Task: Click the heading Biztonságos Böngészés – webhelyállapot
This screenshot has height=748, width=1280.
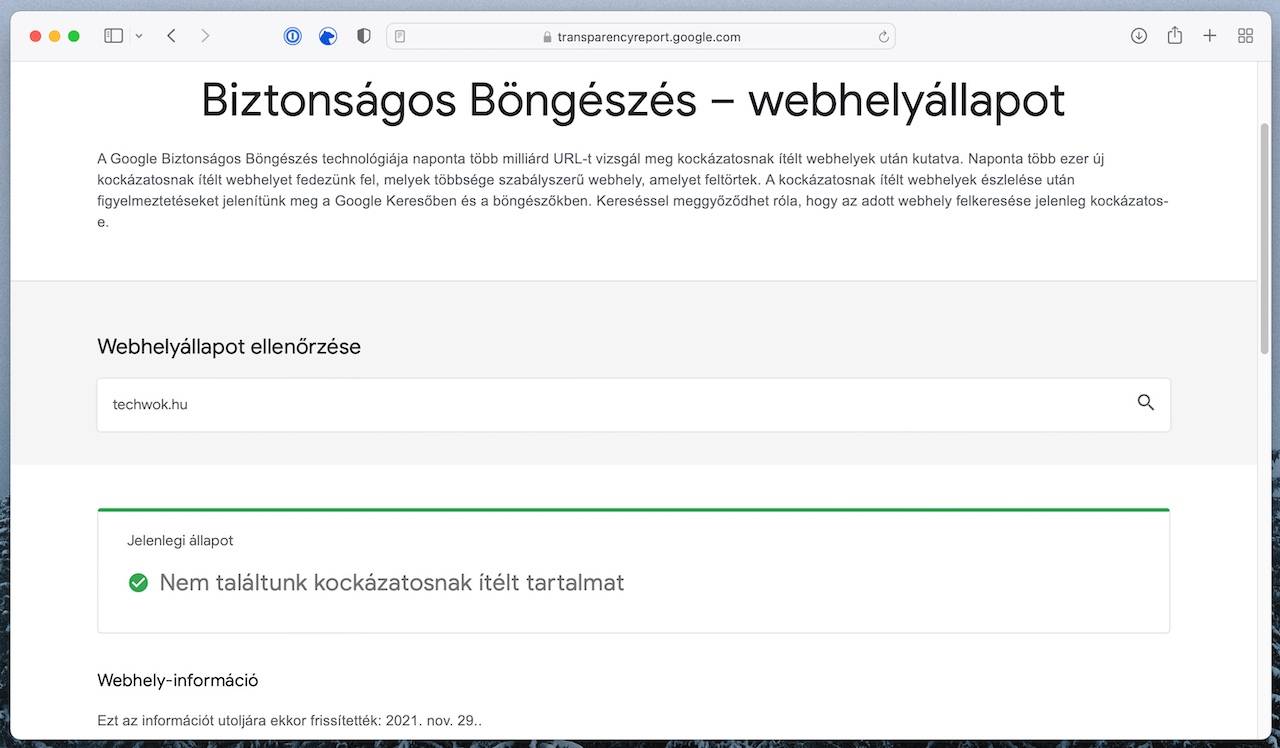Action: point(633,100)
